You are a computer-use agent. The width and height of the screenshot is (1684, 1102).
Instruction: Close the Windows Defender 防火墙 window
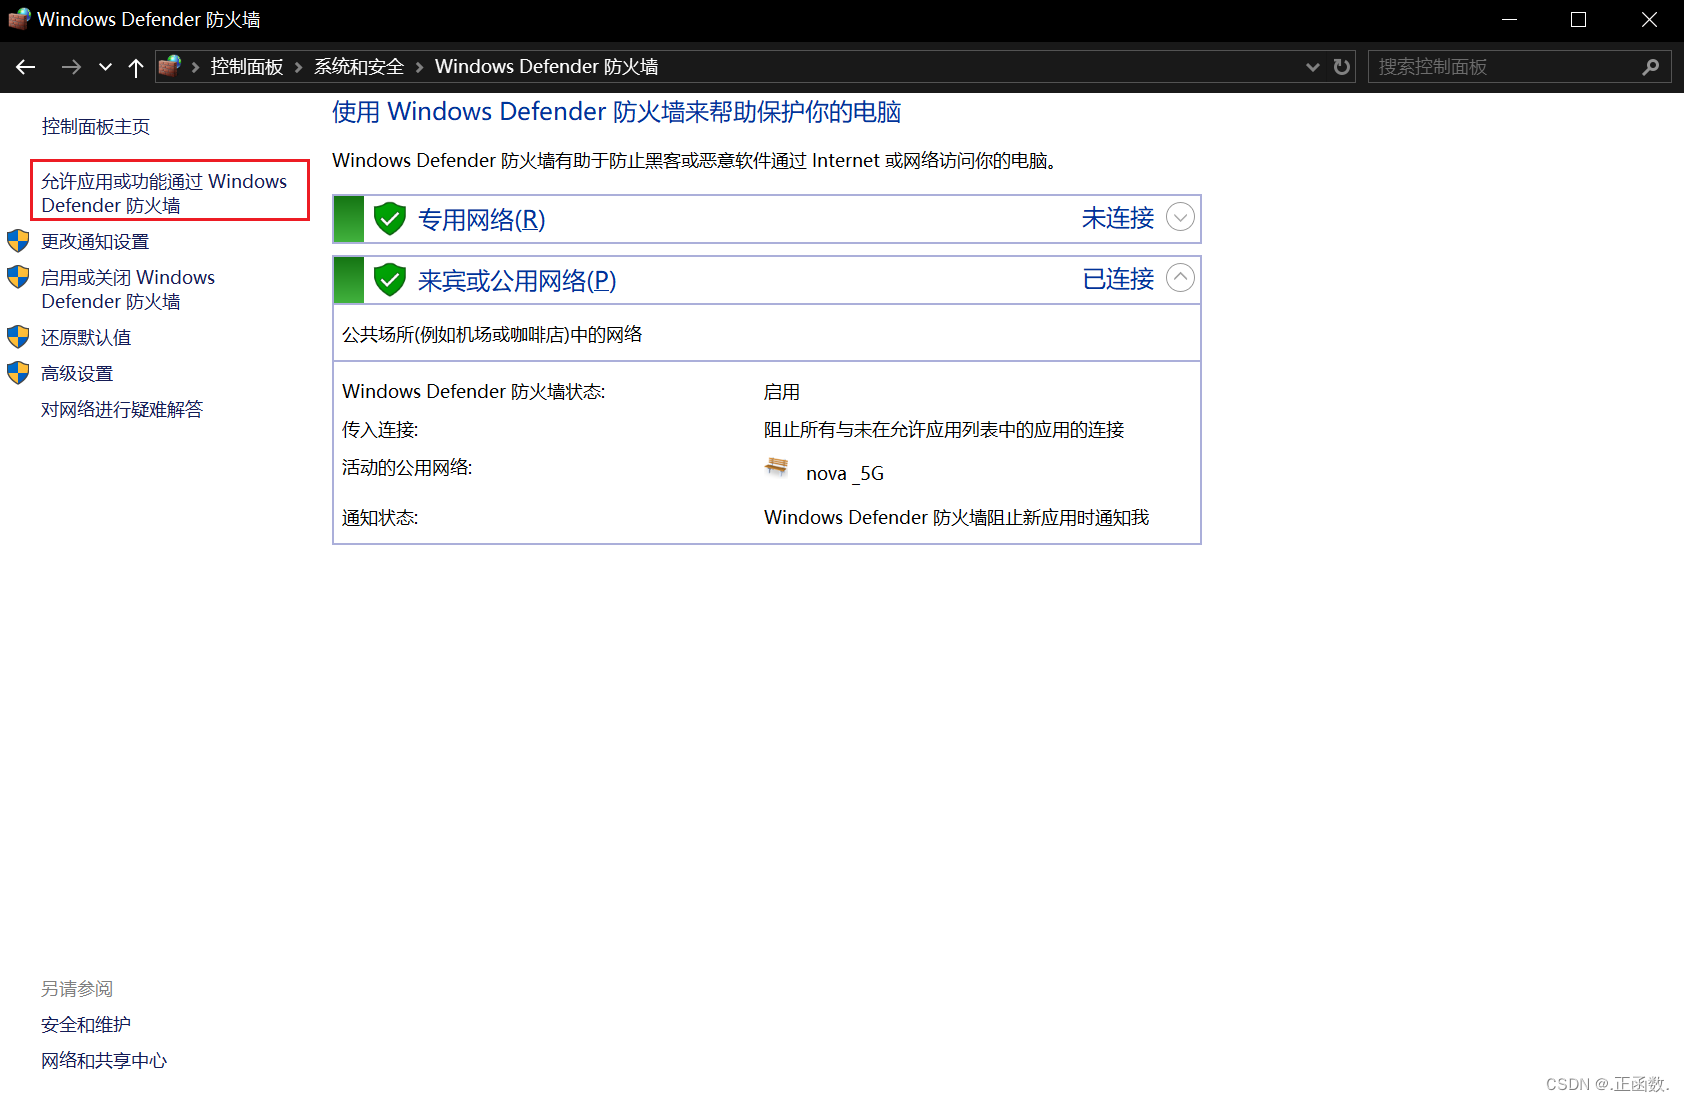[1649, 20]
